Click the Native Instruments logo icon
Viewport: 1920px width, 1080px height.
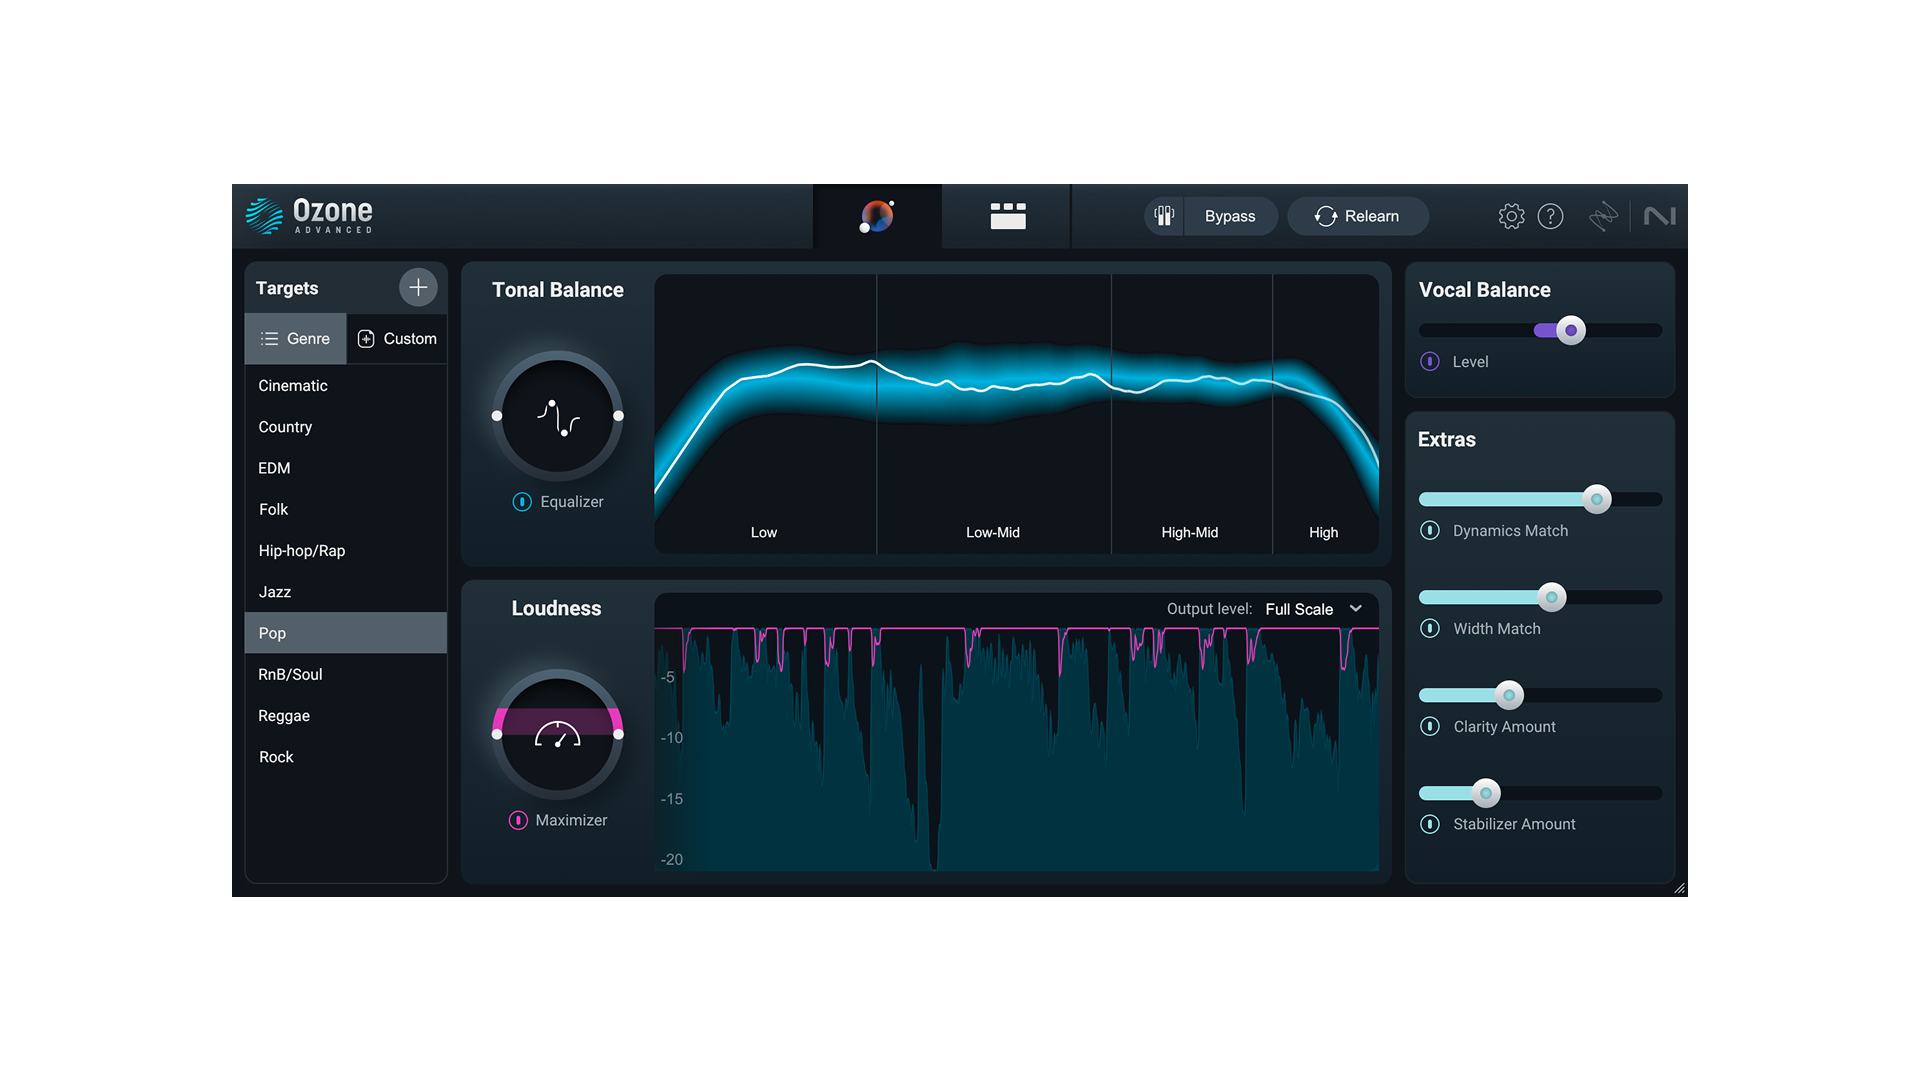[x=1659, y=216]
